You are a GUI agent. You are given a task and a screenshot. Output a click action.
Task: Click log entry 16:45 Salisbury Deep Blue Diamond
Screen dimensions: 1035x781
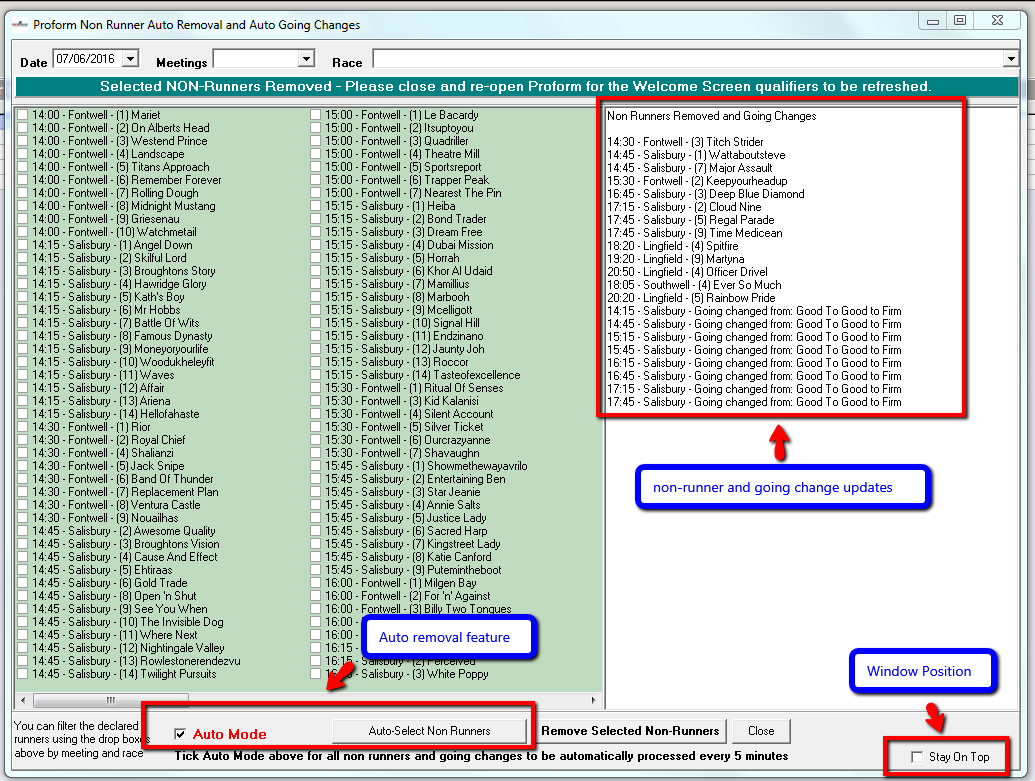(706, 194)
